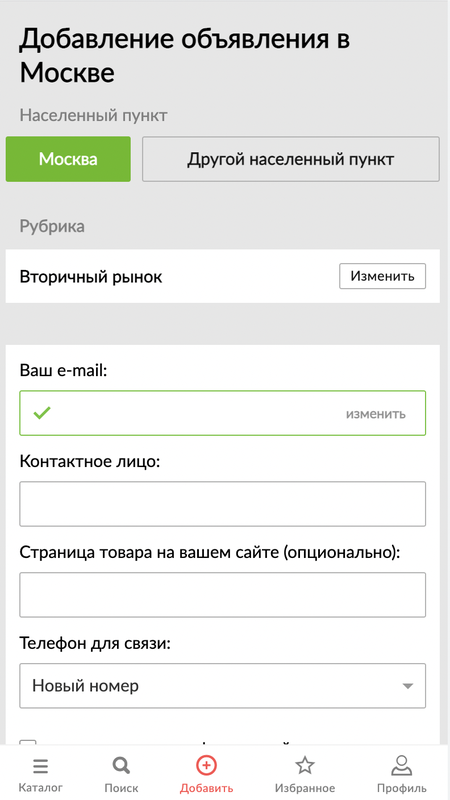
Task: Click the Телефон для связи label
Action: 95,643
